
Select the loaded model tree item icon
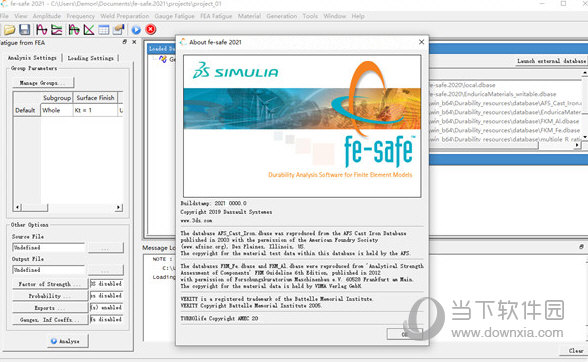(163, 59)
